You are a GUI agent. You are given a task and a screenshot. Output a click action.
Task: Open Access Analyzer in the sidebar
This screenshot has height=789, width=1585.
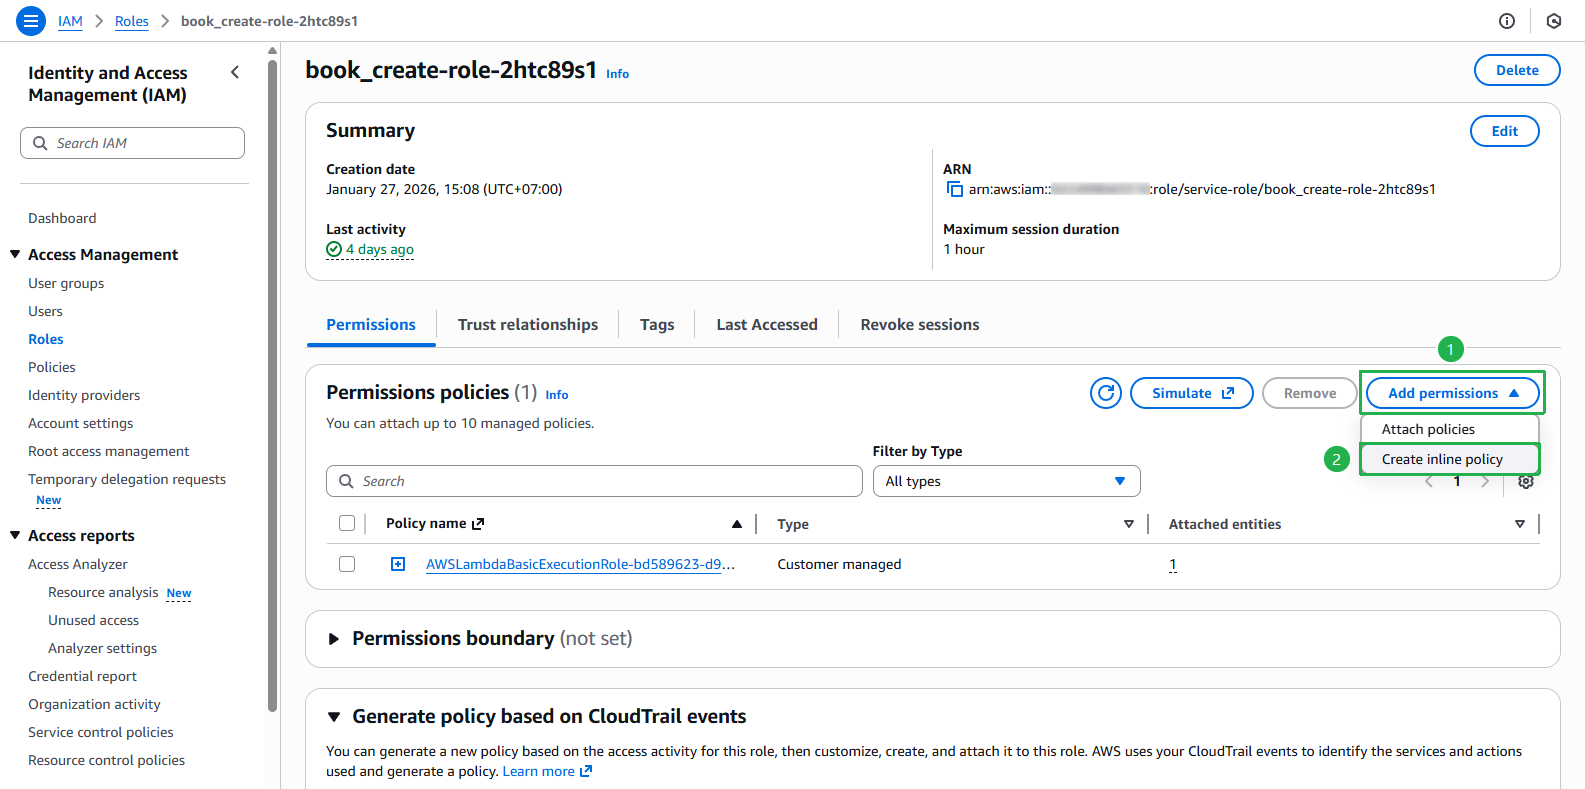[78, 564]
